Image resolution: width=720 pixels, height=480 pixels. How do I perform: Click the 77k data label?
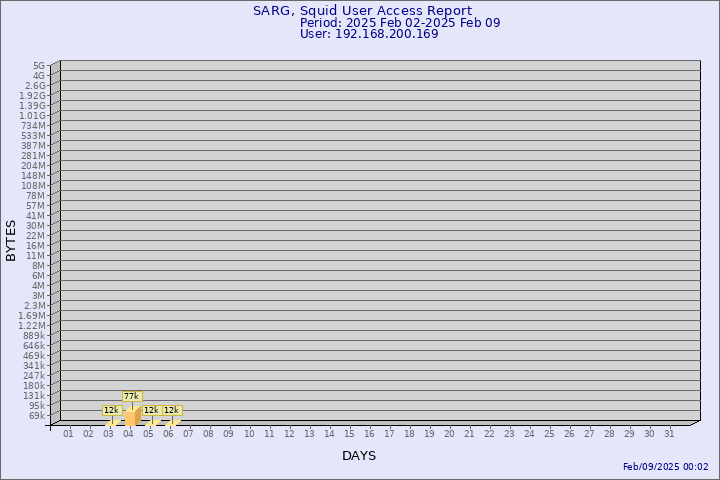(131, 396)
